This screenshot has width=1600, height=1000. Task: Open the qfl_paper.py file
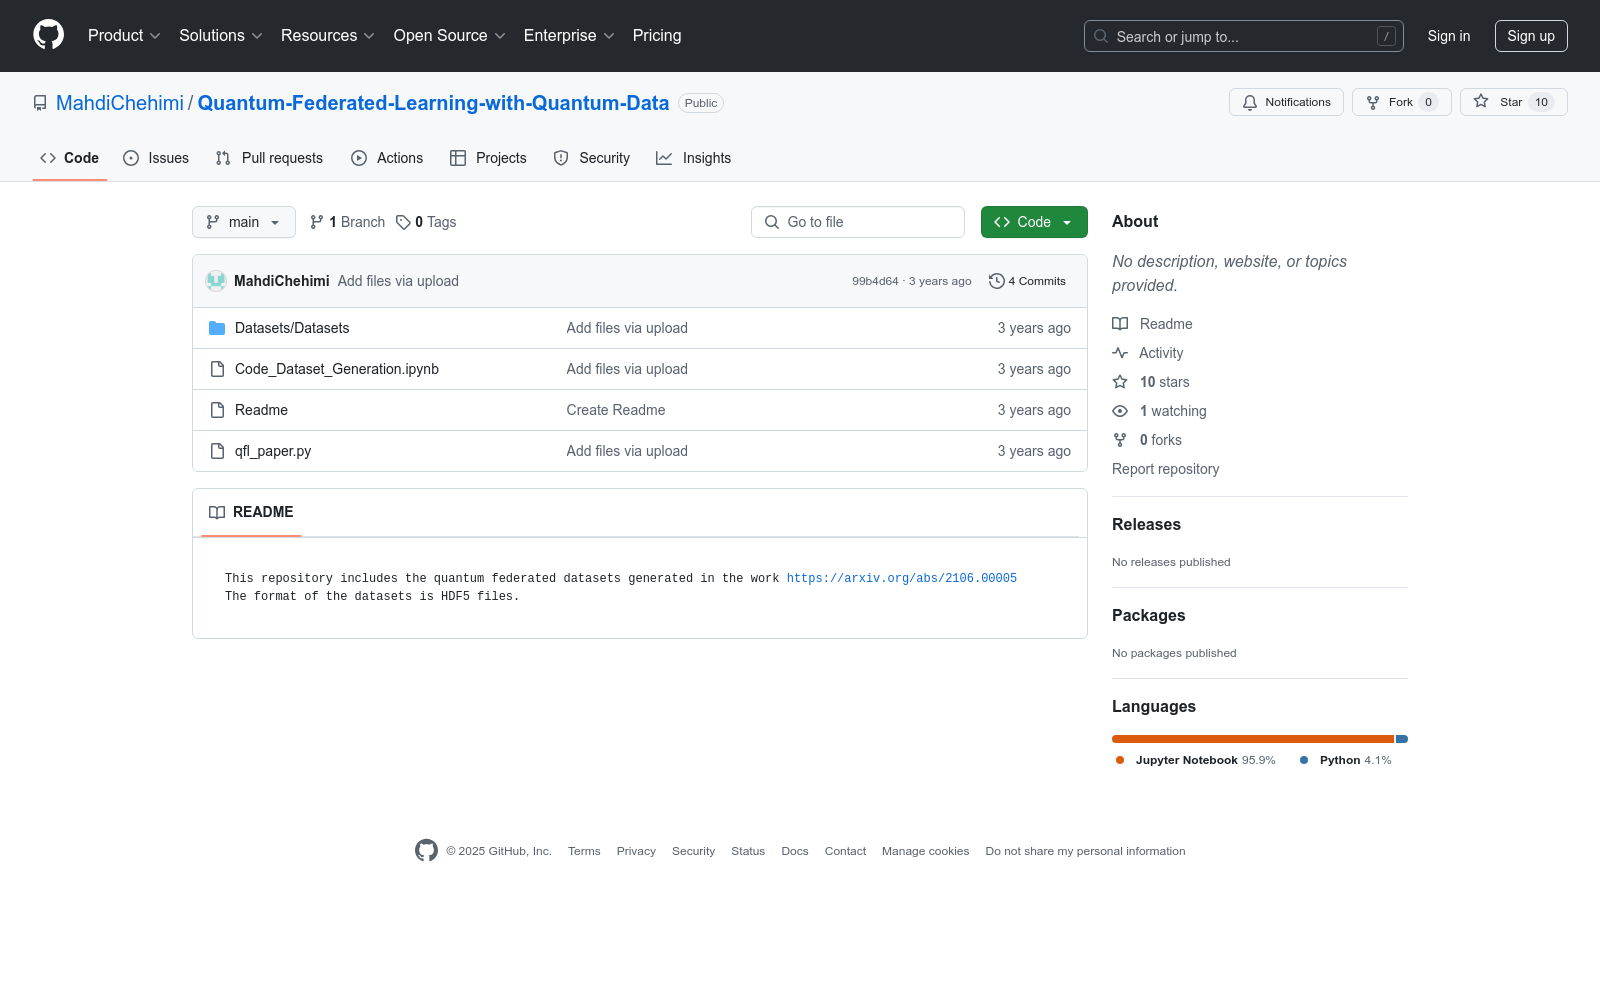(273, 451)
